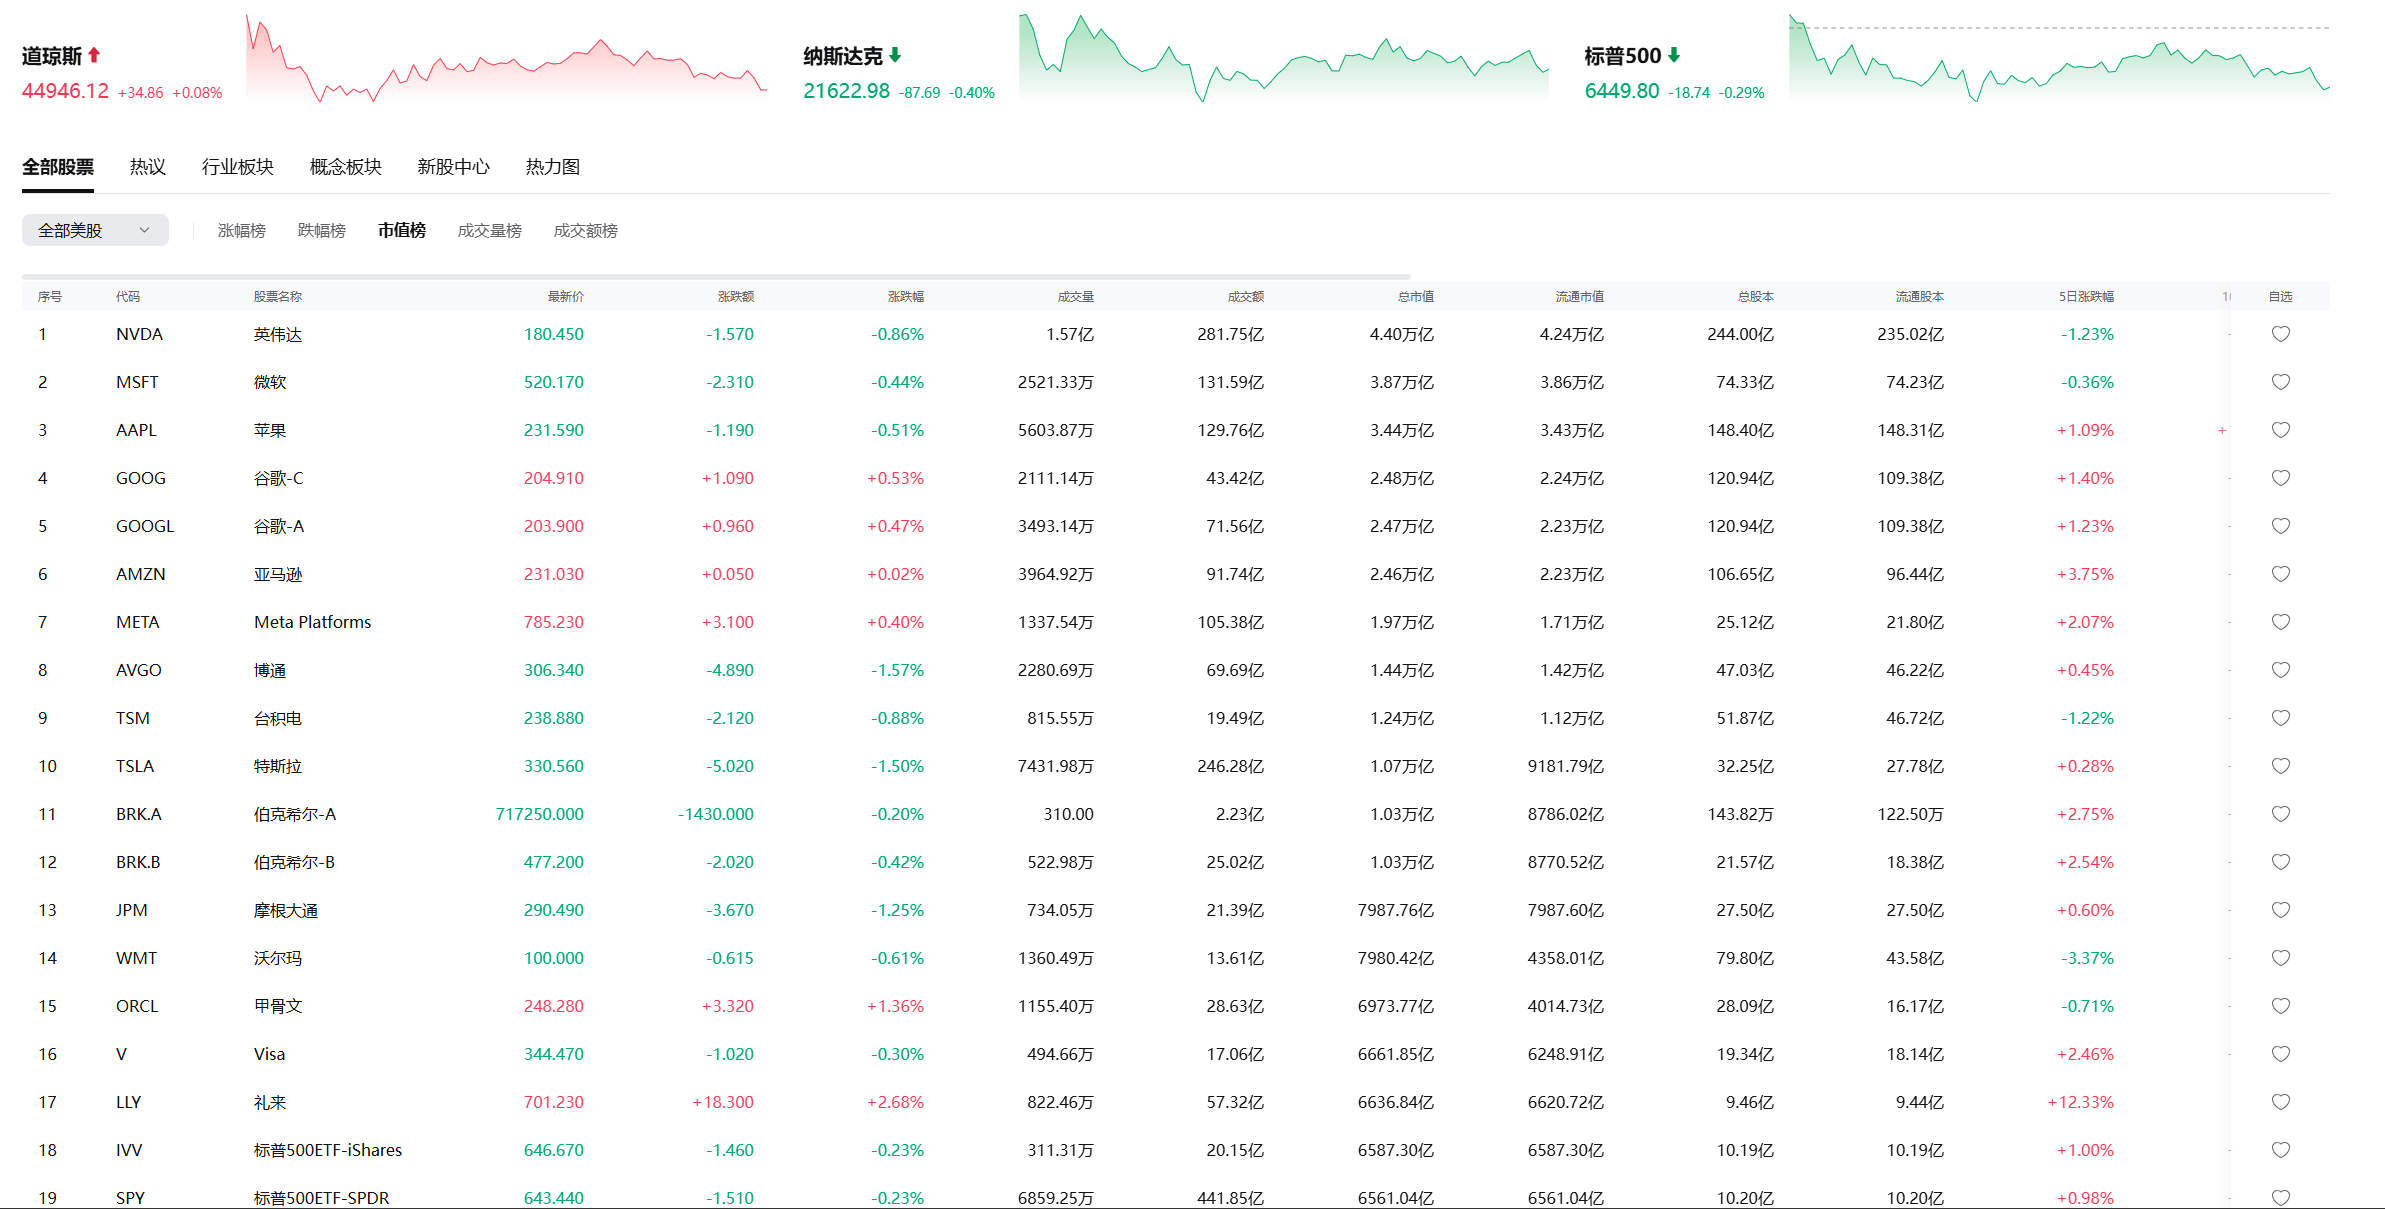Viewport: 2385px width, 1209px height.
Task: Open 微软 stock name link
Action: point(270,382)
